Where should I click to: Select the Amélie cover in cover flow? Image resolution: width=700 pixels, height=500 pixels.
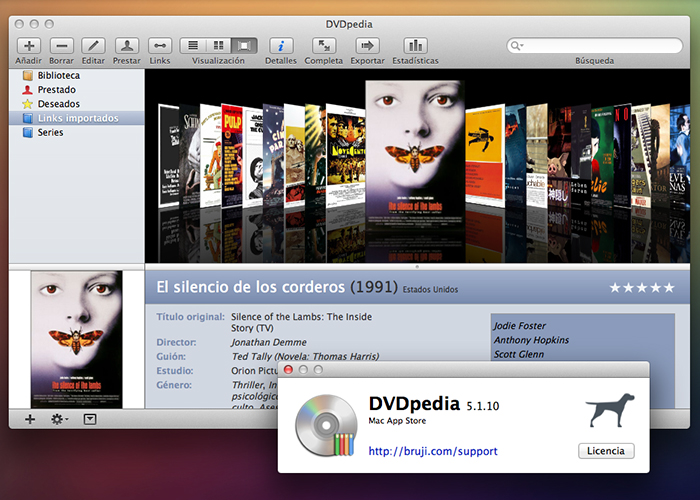pyautogui.click(x=602, y=157)
